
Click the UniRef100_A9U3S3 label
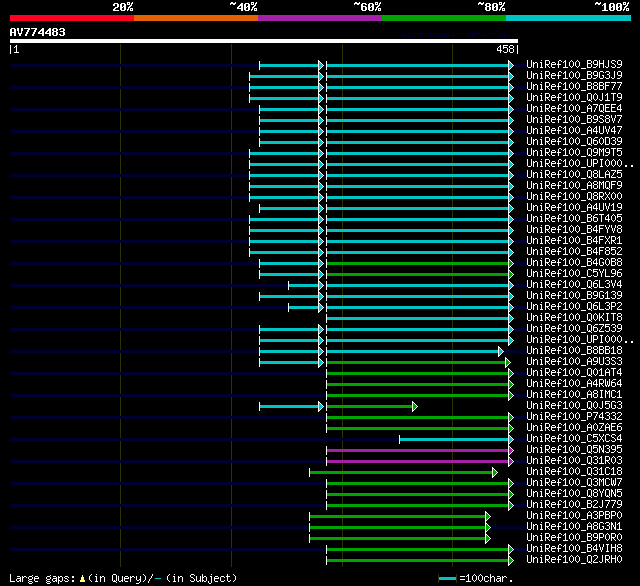(x=574, y=362)
